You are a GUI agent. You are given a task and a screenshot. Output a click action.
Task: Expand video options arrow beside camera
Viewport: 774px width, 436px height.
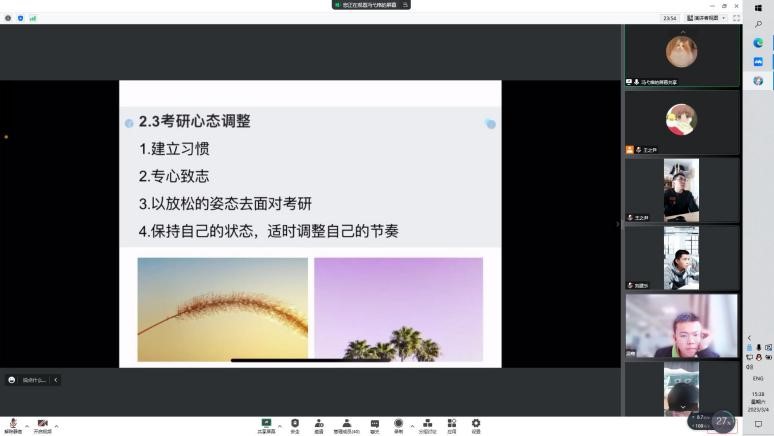57,426
